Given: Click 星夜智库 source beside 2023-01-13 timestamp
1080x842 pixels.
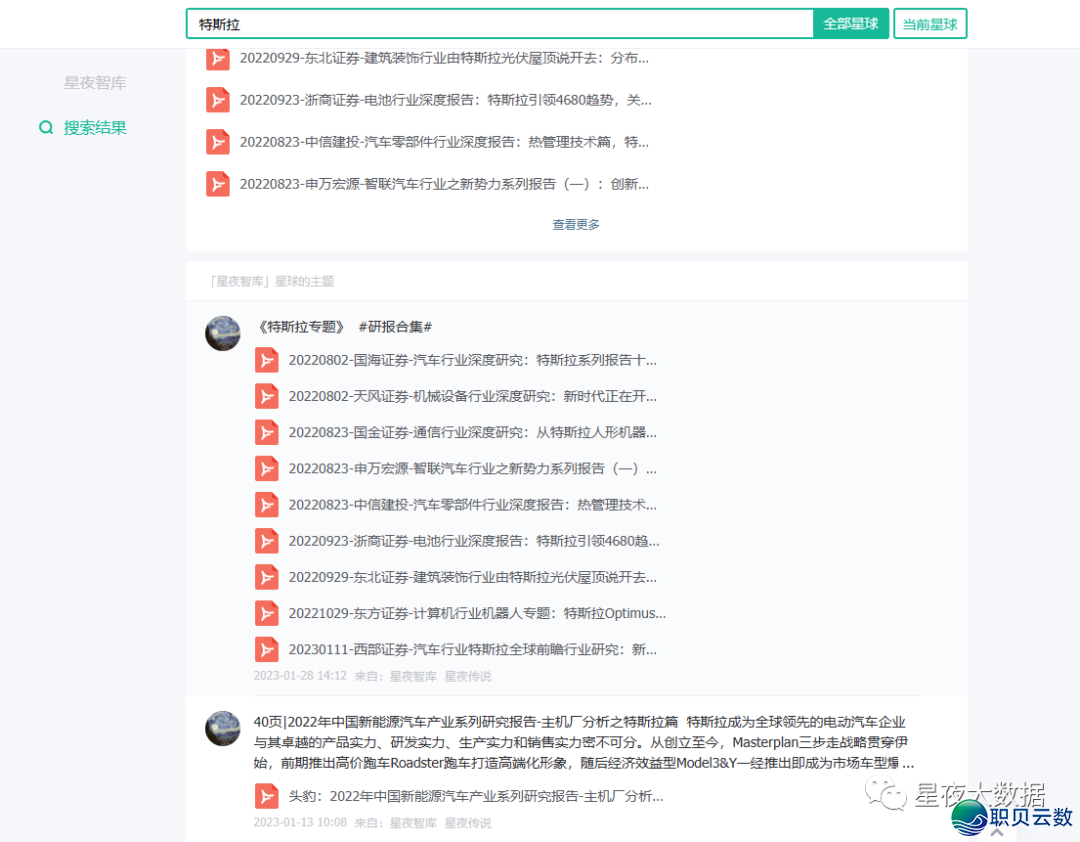Looking at the screenshot, I should pyautogui.click(x=413, y=823).
